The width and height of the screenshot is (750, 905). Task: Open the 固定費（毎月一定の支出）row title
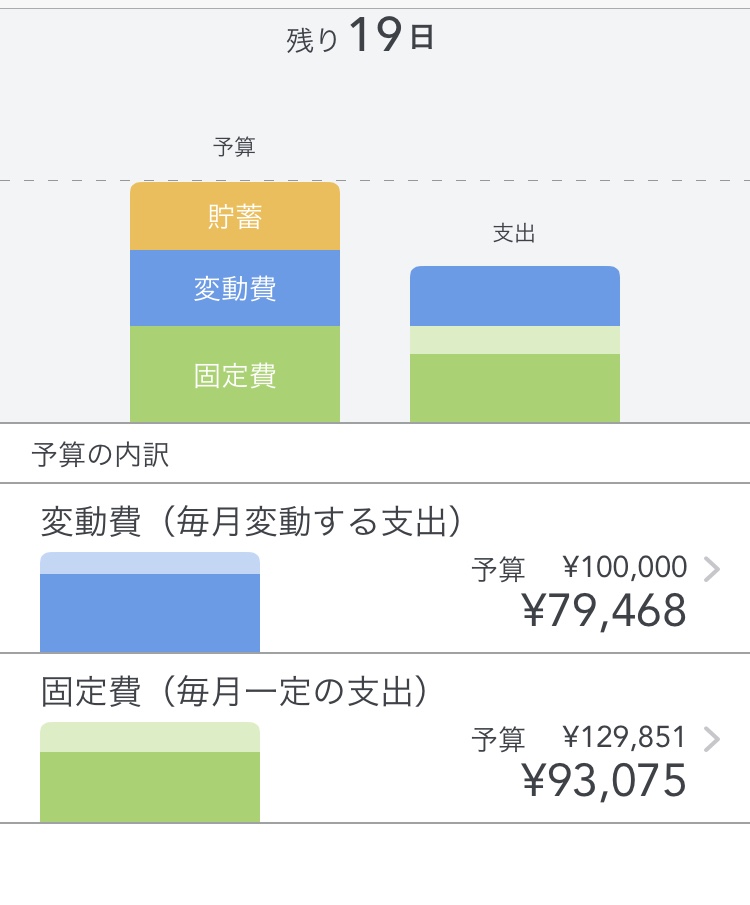click(x=234, y=691)
